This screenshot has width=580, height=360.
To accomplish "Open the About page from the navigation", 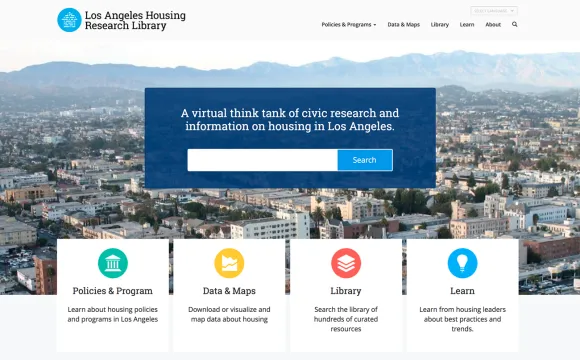I will [493, 25].
